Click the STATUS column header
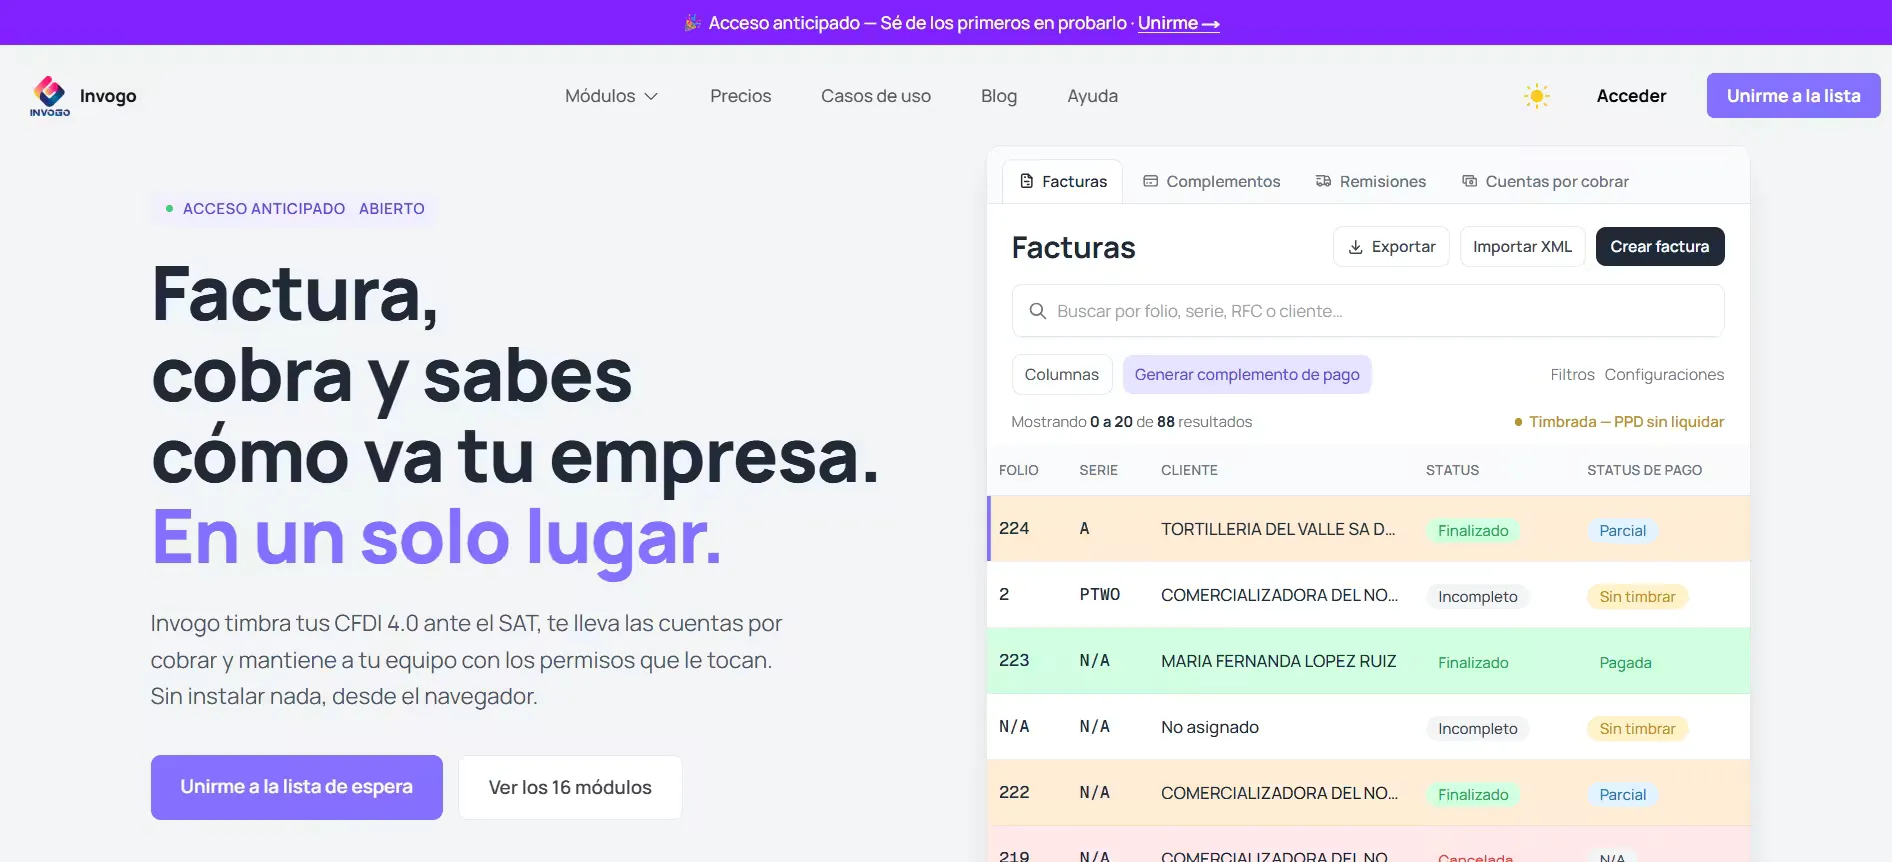The height and width of the screenshot is (862, 1892). click(x=1452, y=470)
